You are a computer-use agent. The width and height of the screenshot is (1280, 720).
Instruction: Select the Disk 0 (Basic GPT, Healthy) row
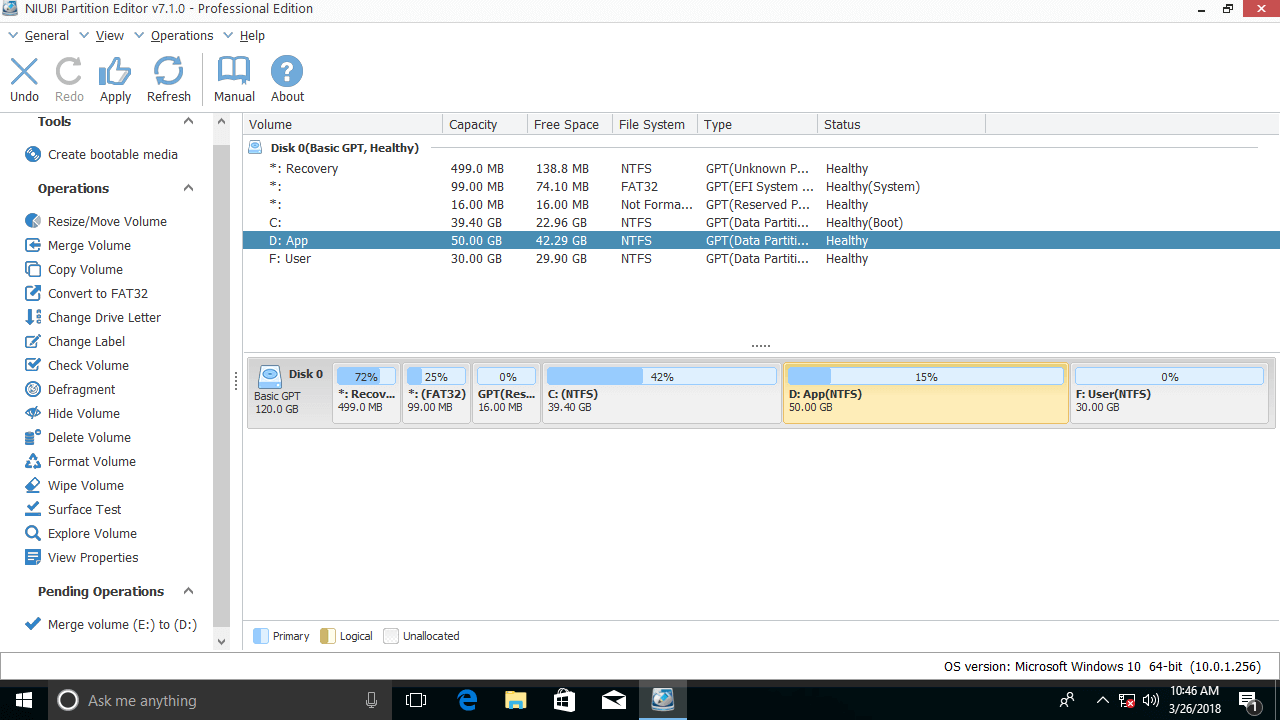click(x=761, y=148)
